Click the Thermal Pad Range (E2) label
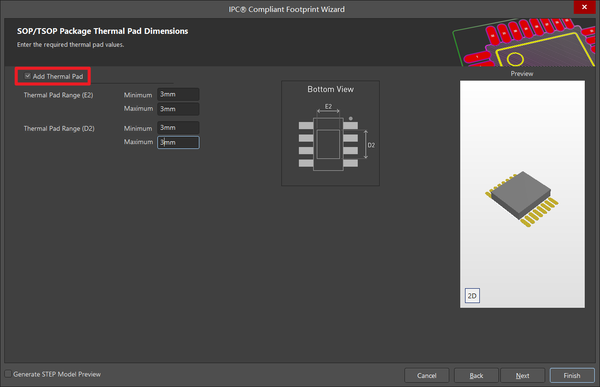This screenshot has width=600, height=387. pyautogui.click(x=59, y=95)
